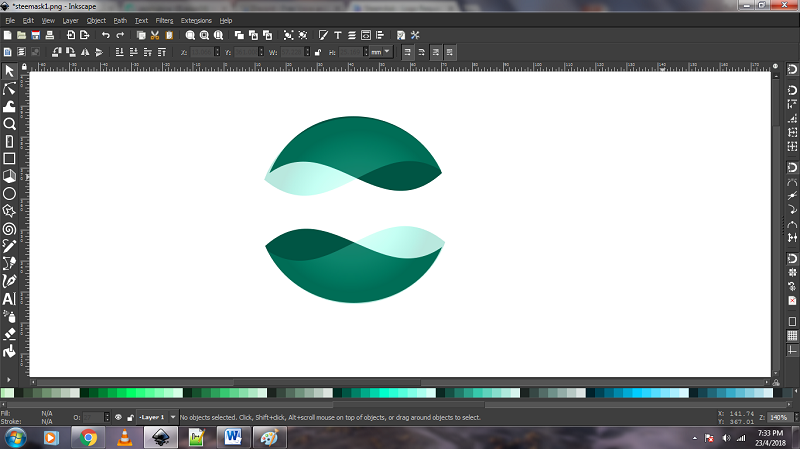
Task: Select the Text tool in toolbox
Action: (x=9, y=299)
